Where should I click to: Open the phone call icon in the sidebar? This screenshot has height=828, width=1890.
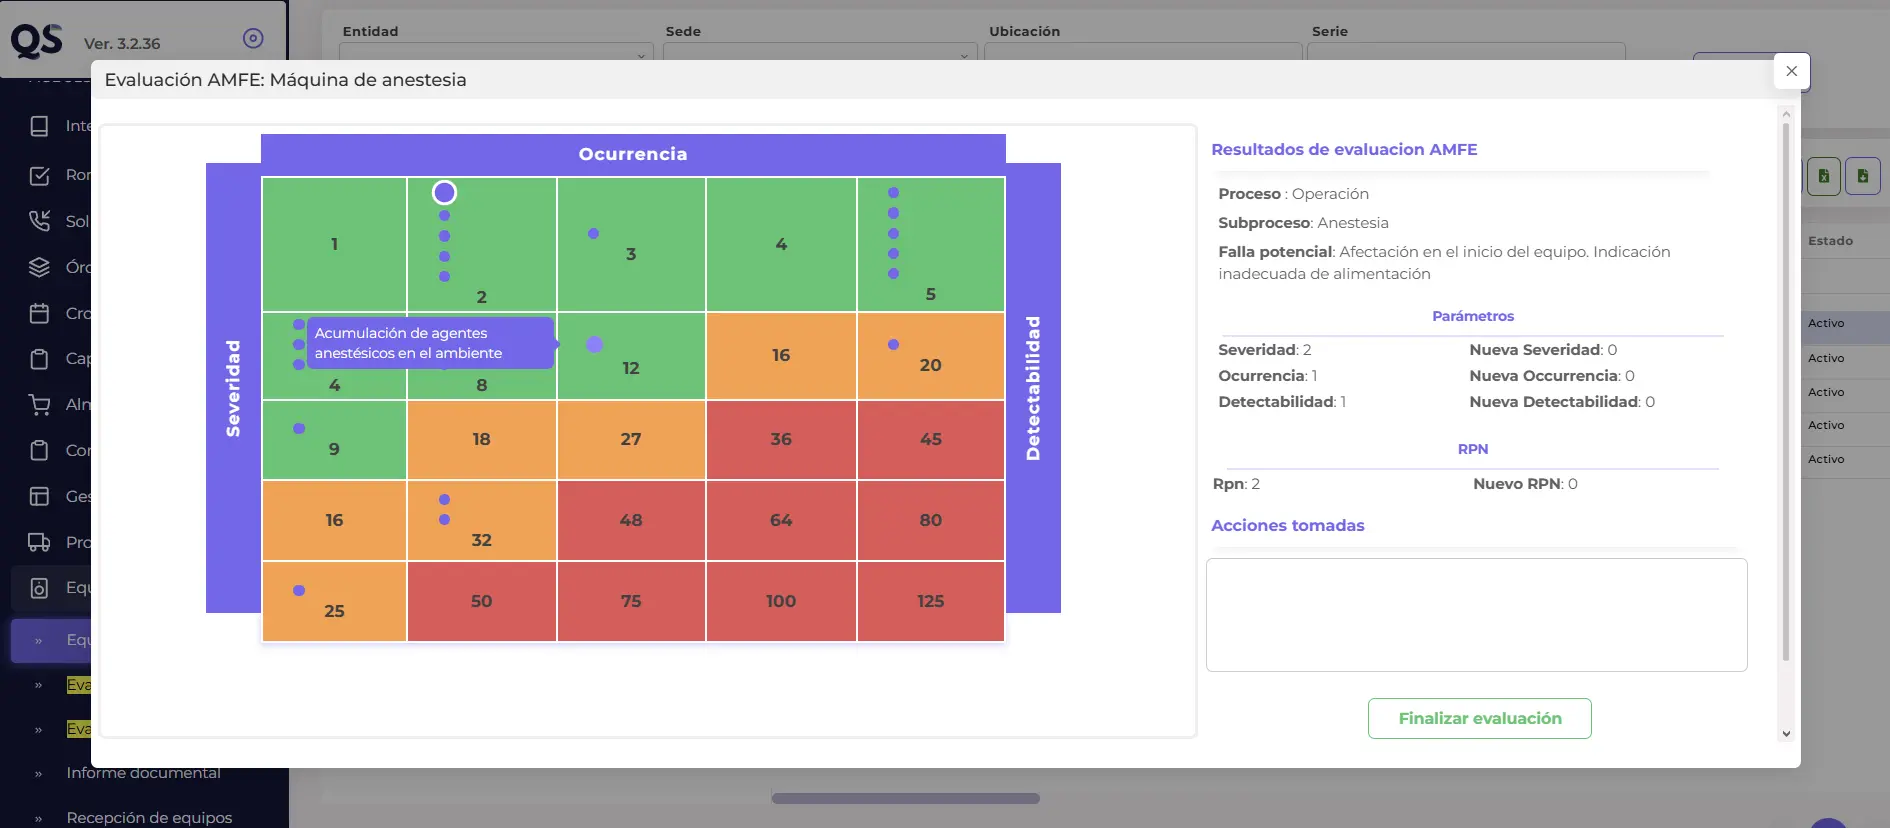[x=39, y=221]
